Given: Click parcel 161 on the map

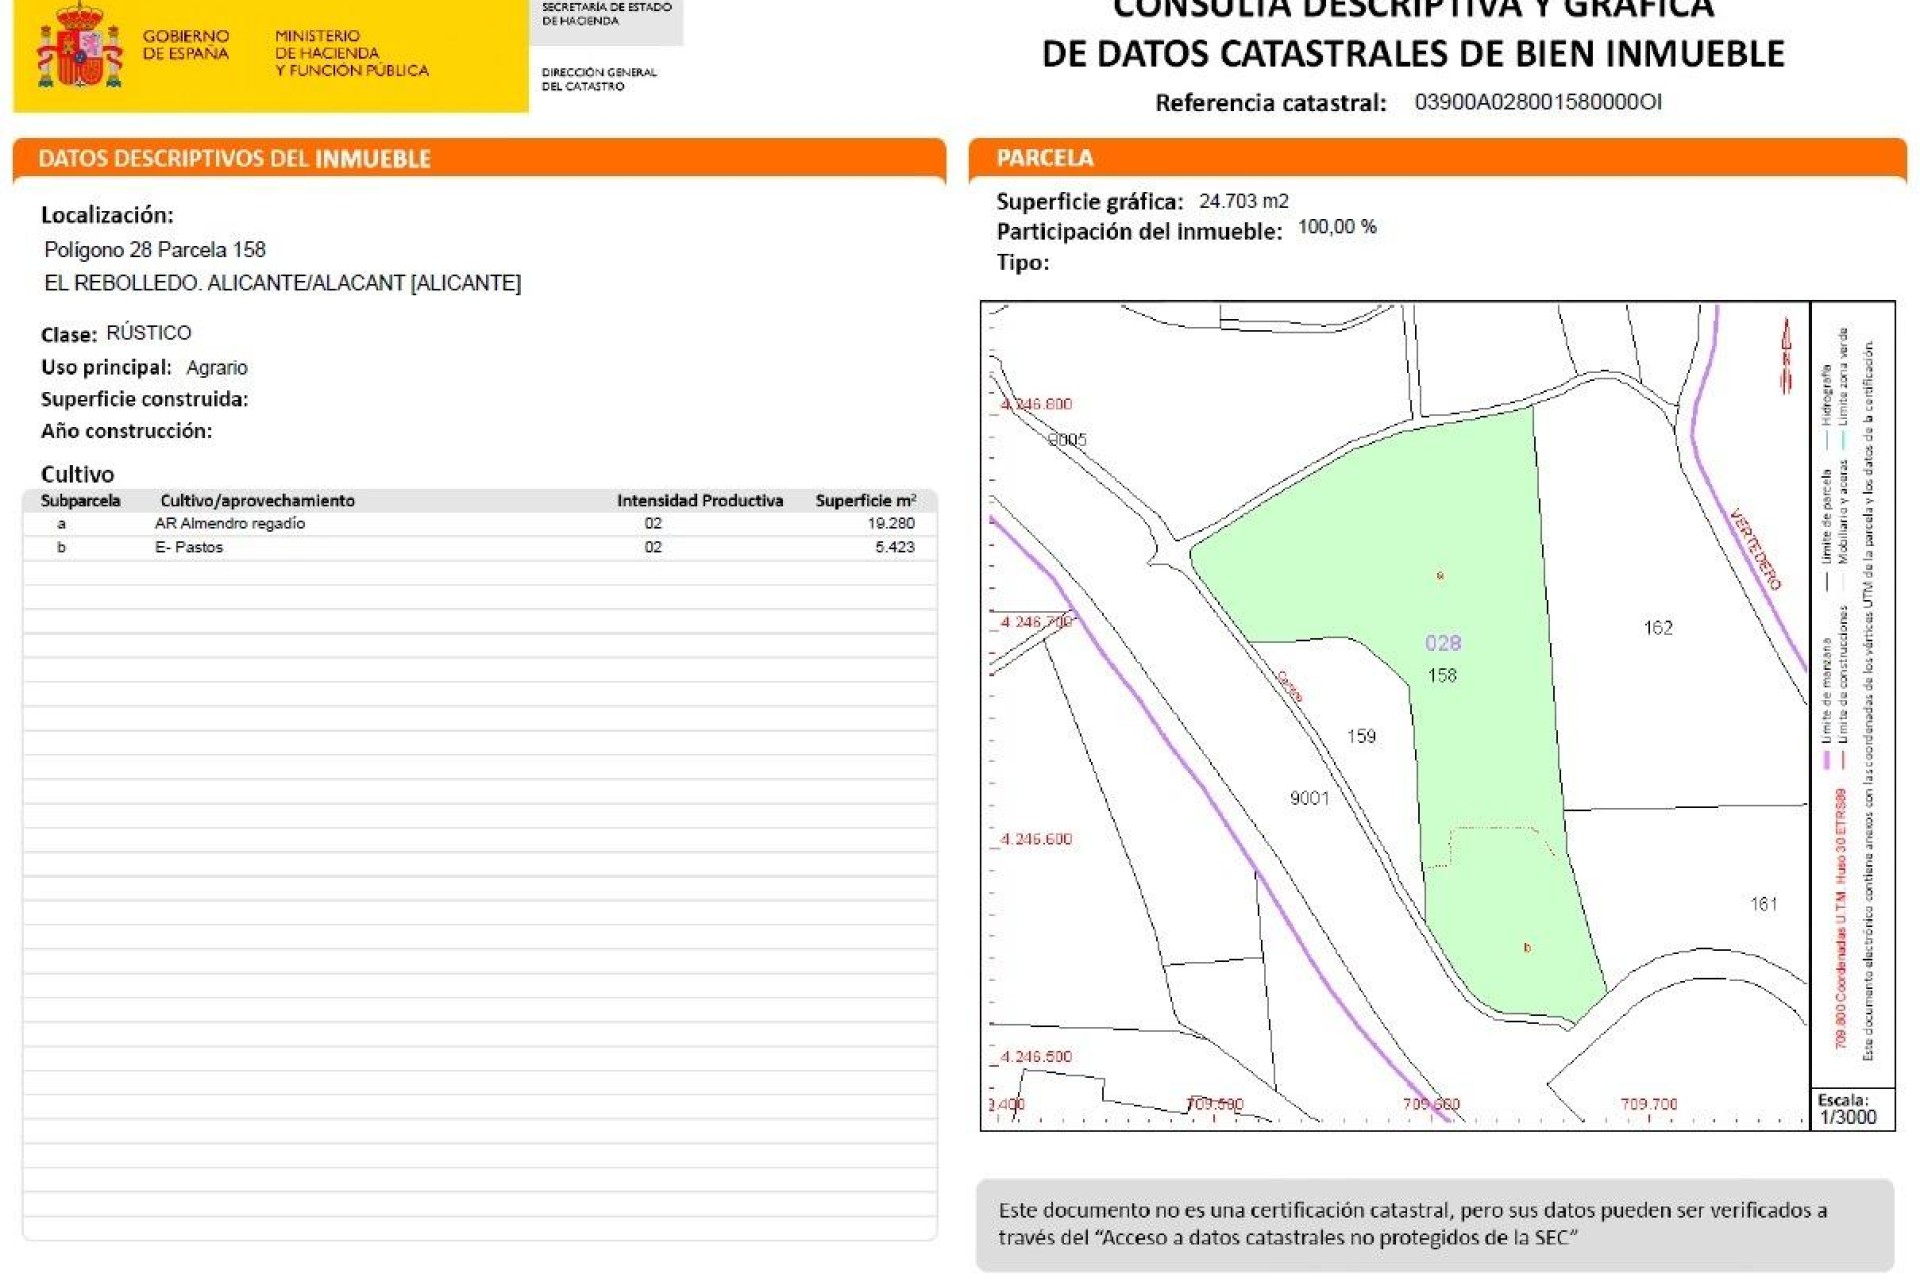Looking at the screenshot, I should (1764, 904).
